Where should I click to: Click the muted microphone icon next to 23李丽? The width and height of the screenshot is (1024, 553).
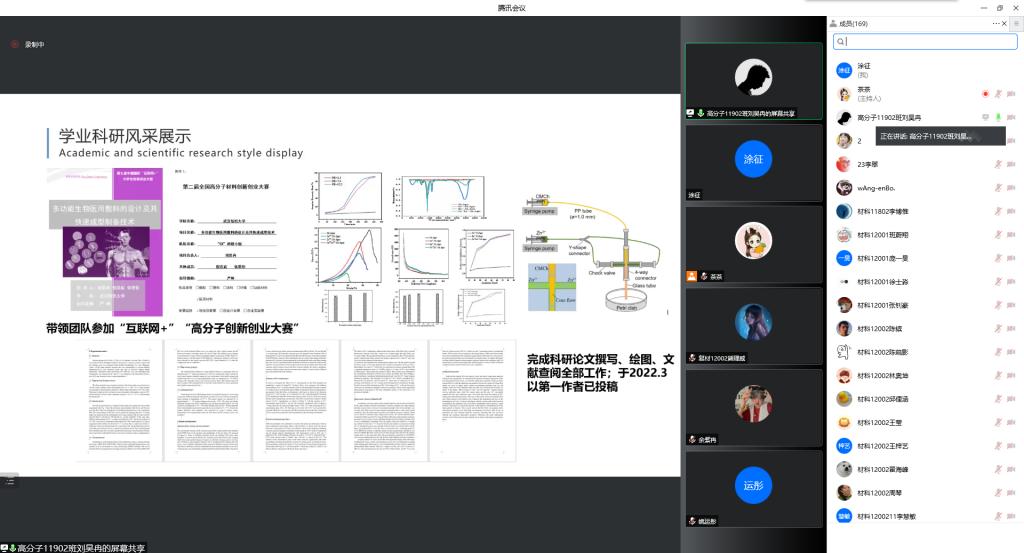997,164
